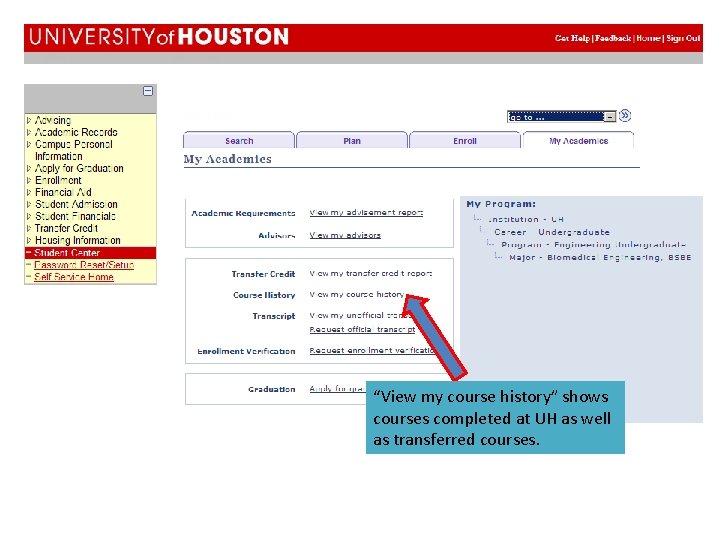
Task: Open the 'go to ...' dropdown
Action: pyautogui.click(x=561, y=117)
